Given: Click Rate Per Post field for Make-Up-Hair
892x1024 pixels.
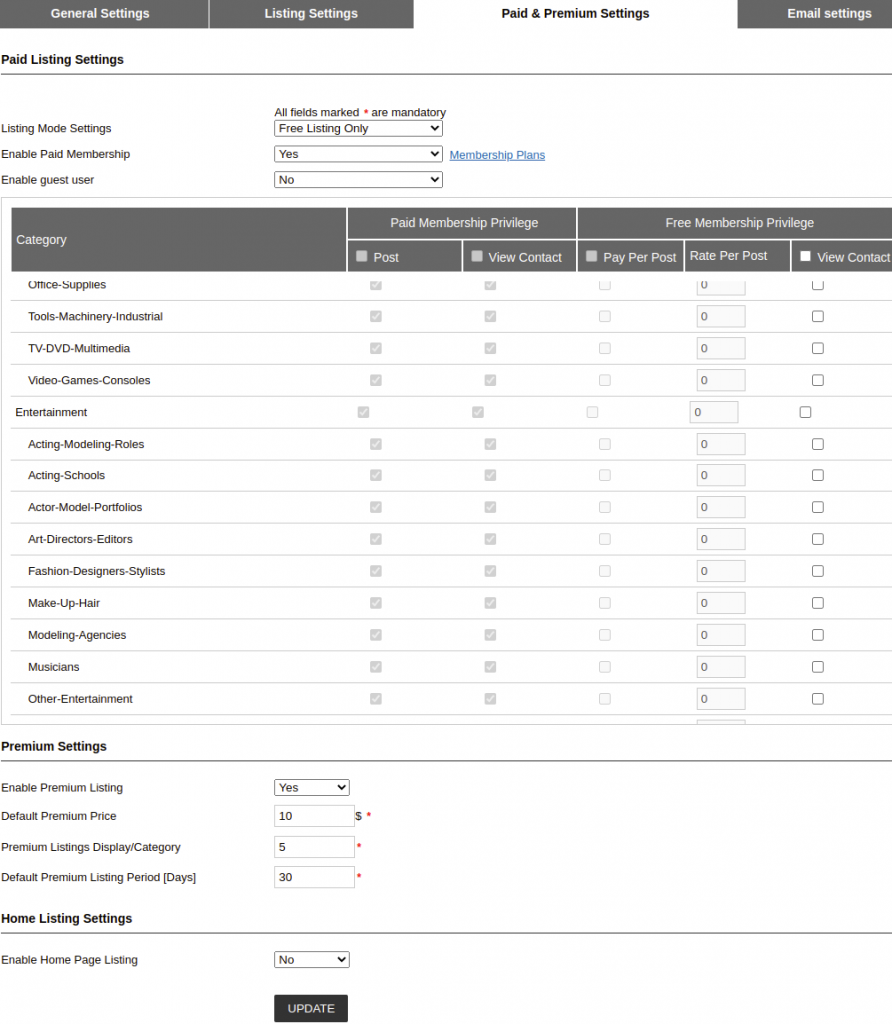Looking at the screenshot, I should 721,603.
